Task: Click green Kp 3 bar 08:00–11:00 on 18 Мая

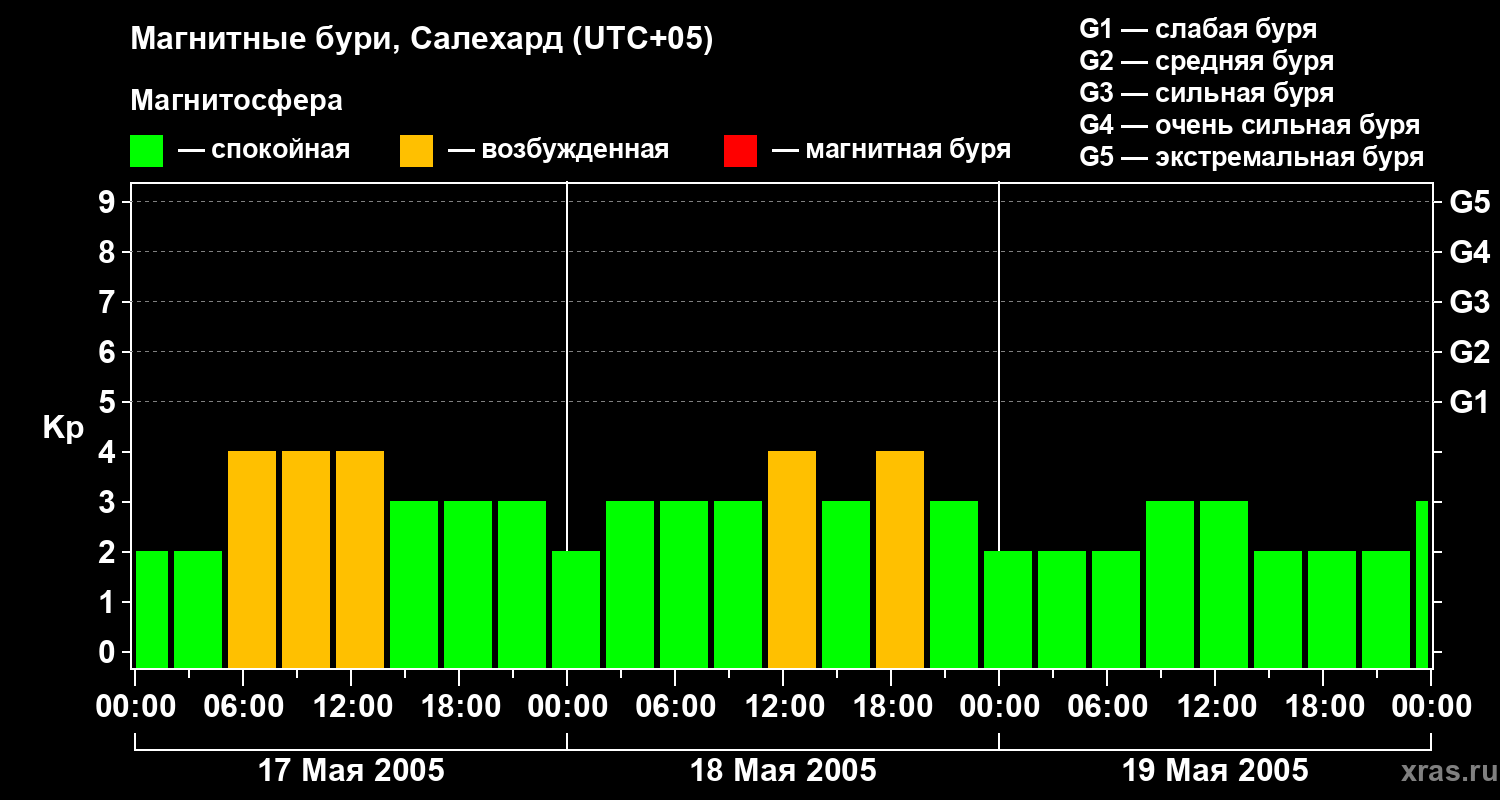Action: pyautogui.click(x=738, y=584)
